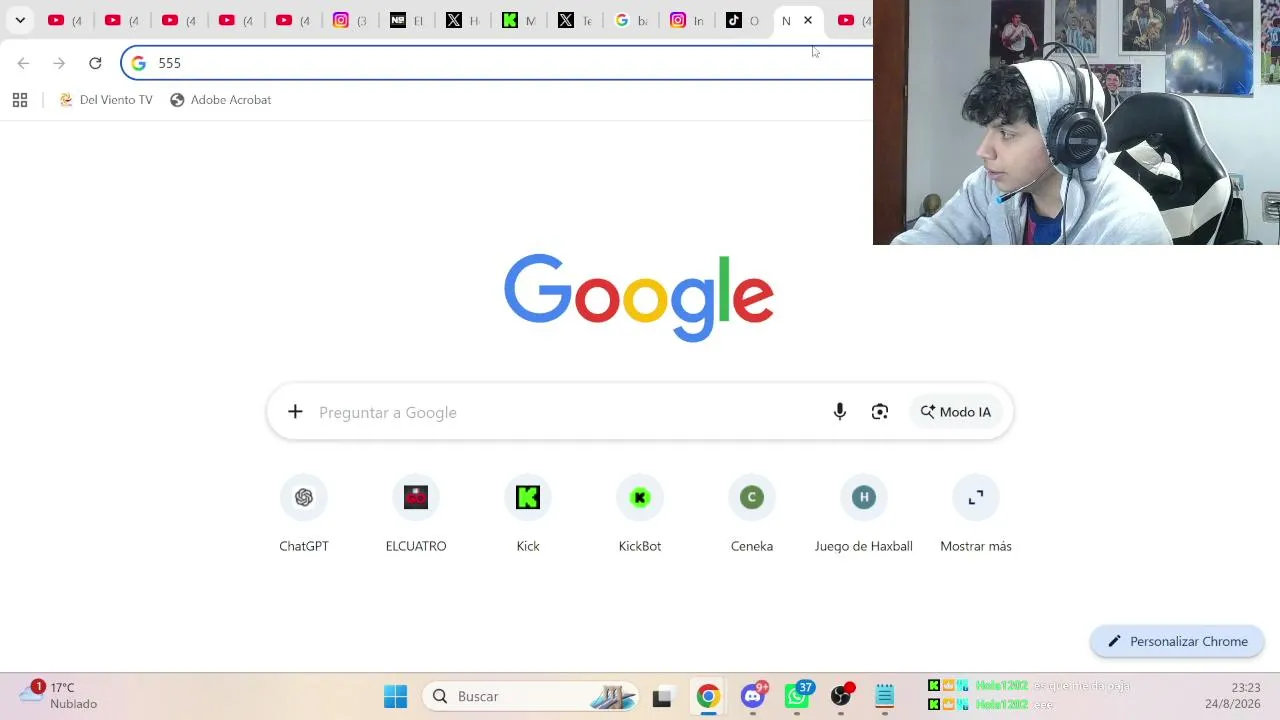Click the Google logo
Image resolution: width=1280 pixels, height=720 pixels.
(639, 298)
